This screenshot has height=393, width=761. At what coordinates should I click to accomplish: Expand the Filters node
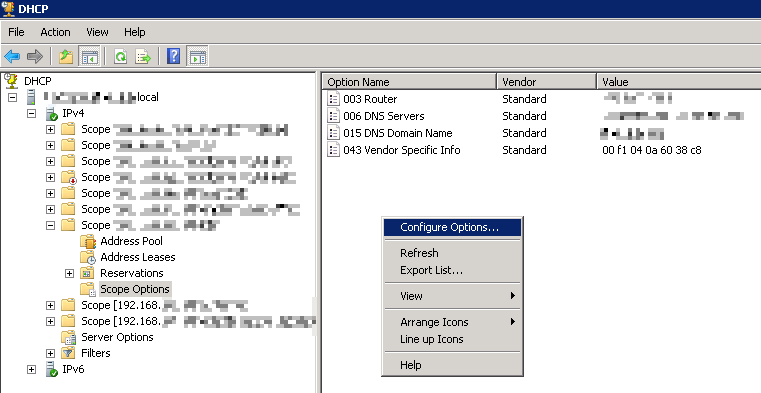click(50, 353)
